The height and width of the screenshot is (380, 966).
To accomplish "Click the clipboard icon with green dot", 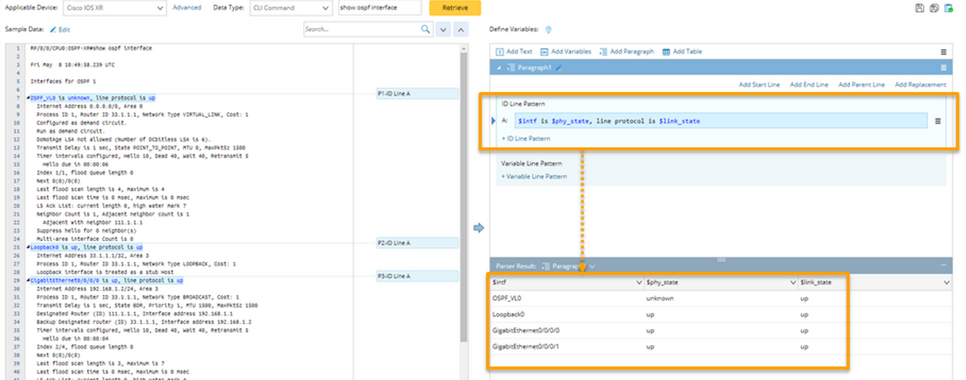I will 949,8.
